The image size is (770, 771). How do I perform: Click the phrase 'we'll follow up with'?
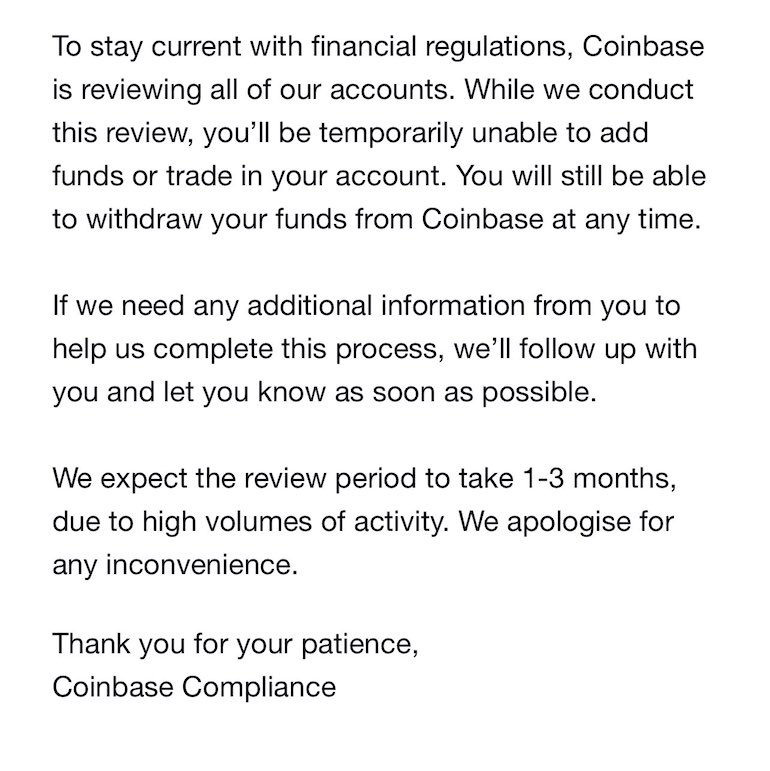pos(575,349)
